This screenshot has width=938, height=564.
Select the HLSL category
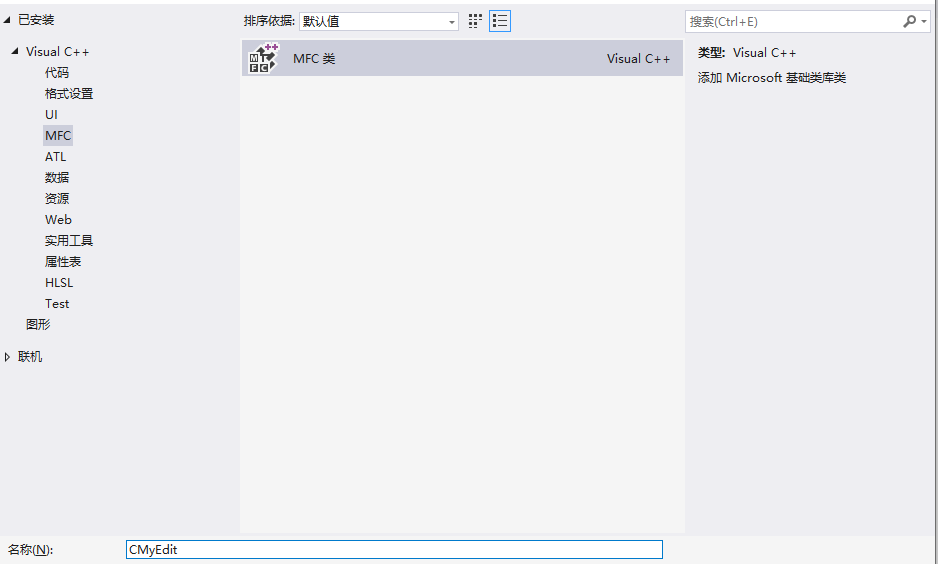tap(59, 282)
